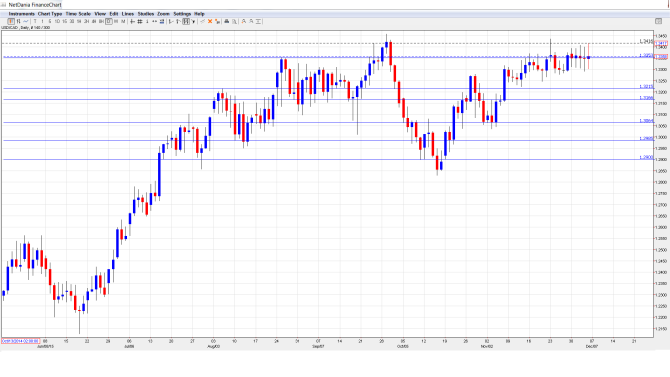Screen dimensions: 670x377
Task: Click the horizontal double-arrow toolbar icon
Action: click(x=155, y=21)
